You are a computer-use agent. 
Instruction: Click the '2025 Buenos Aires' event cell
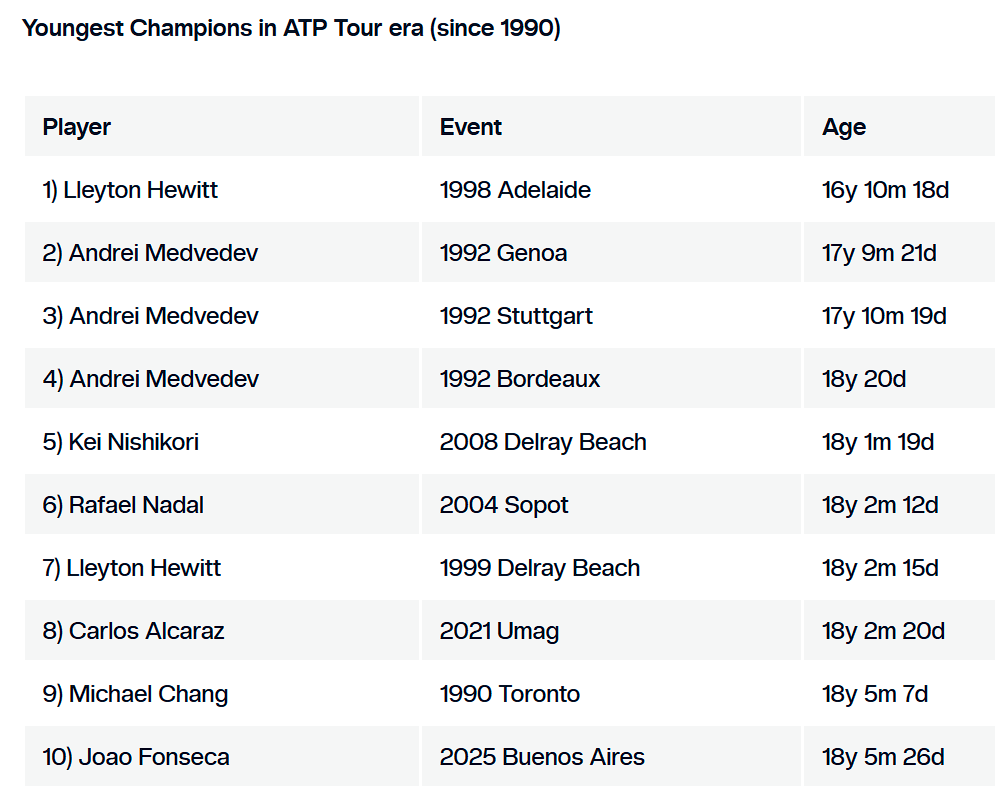(542, 757)
